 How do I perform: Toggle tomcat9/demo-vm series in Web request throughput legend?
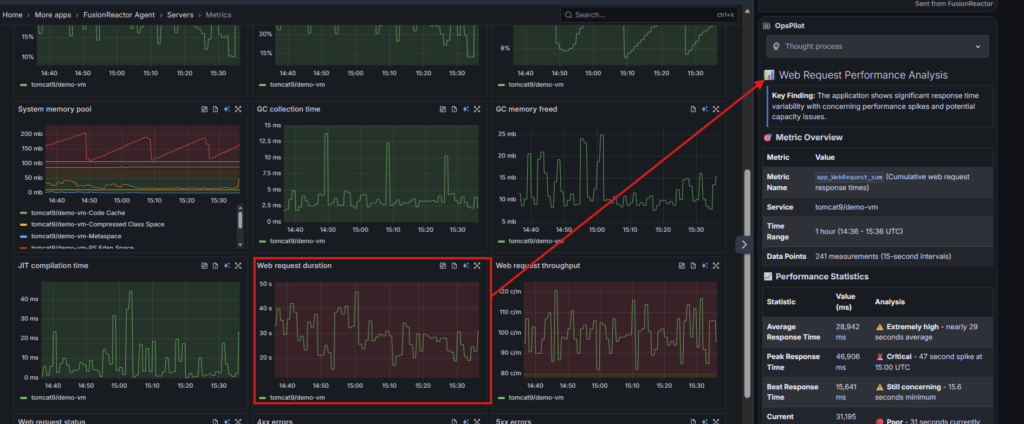pos(536,397)
